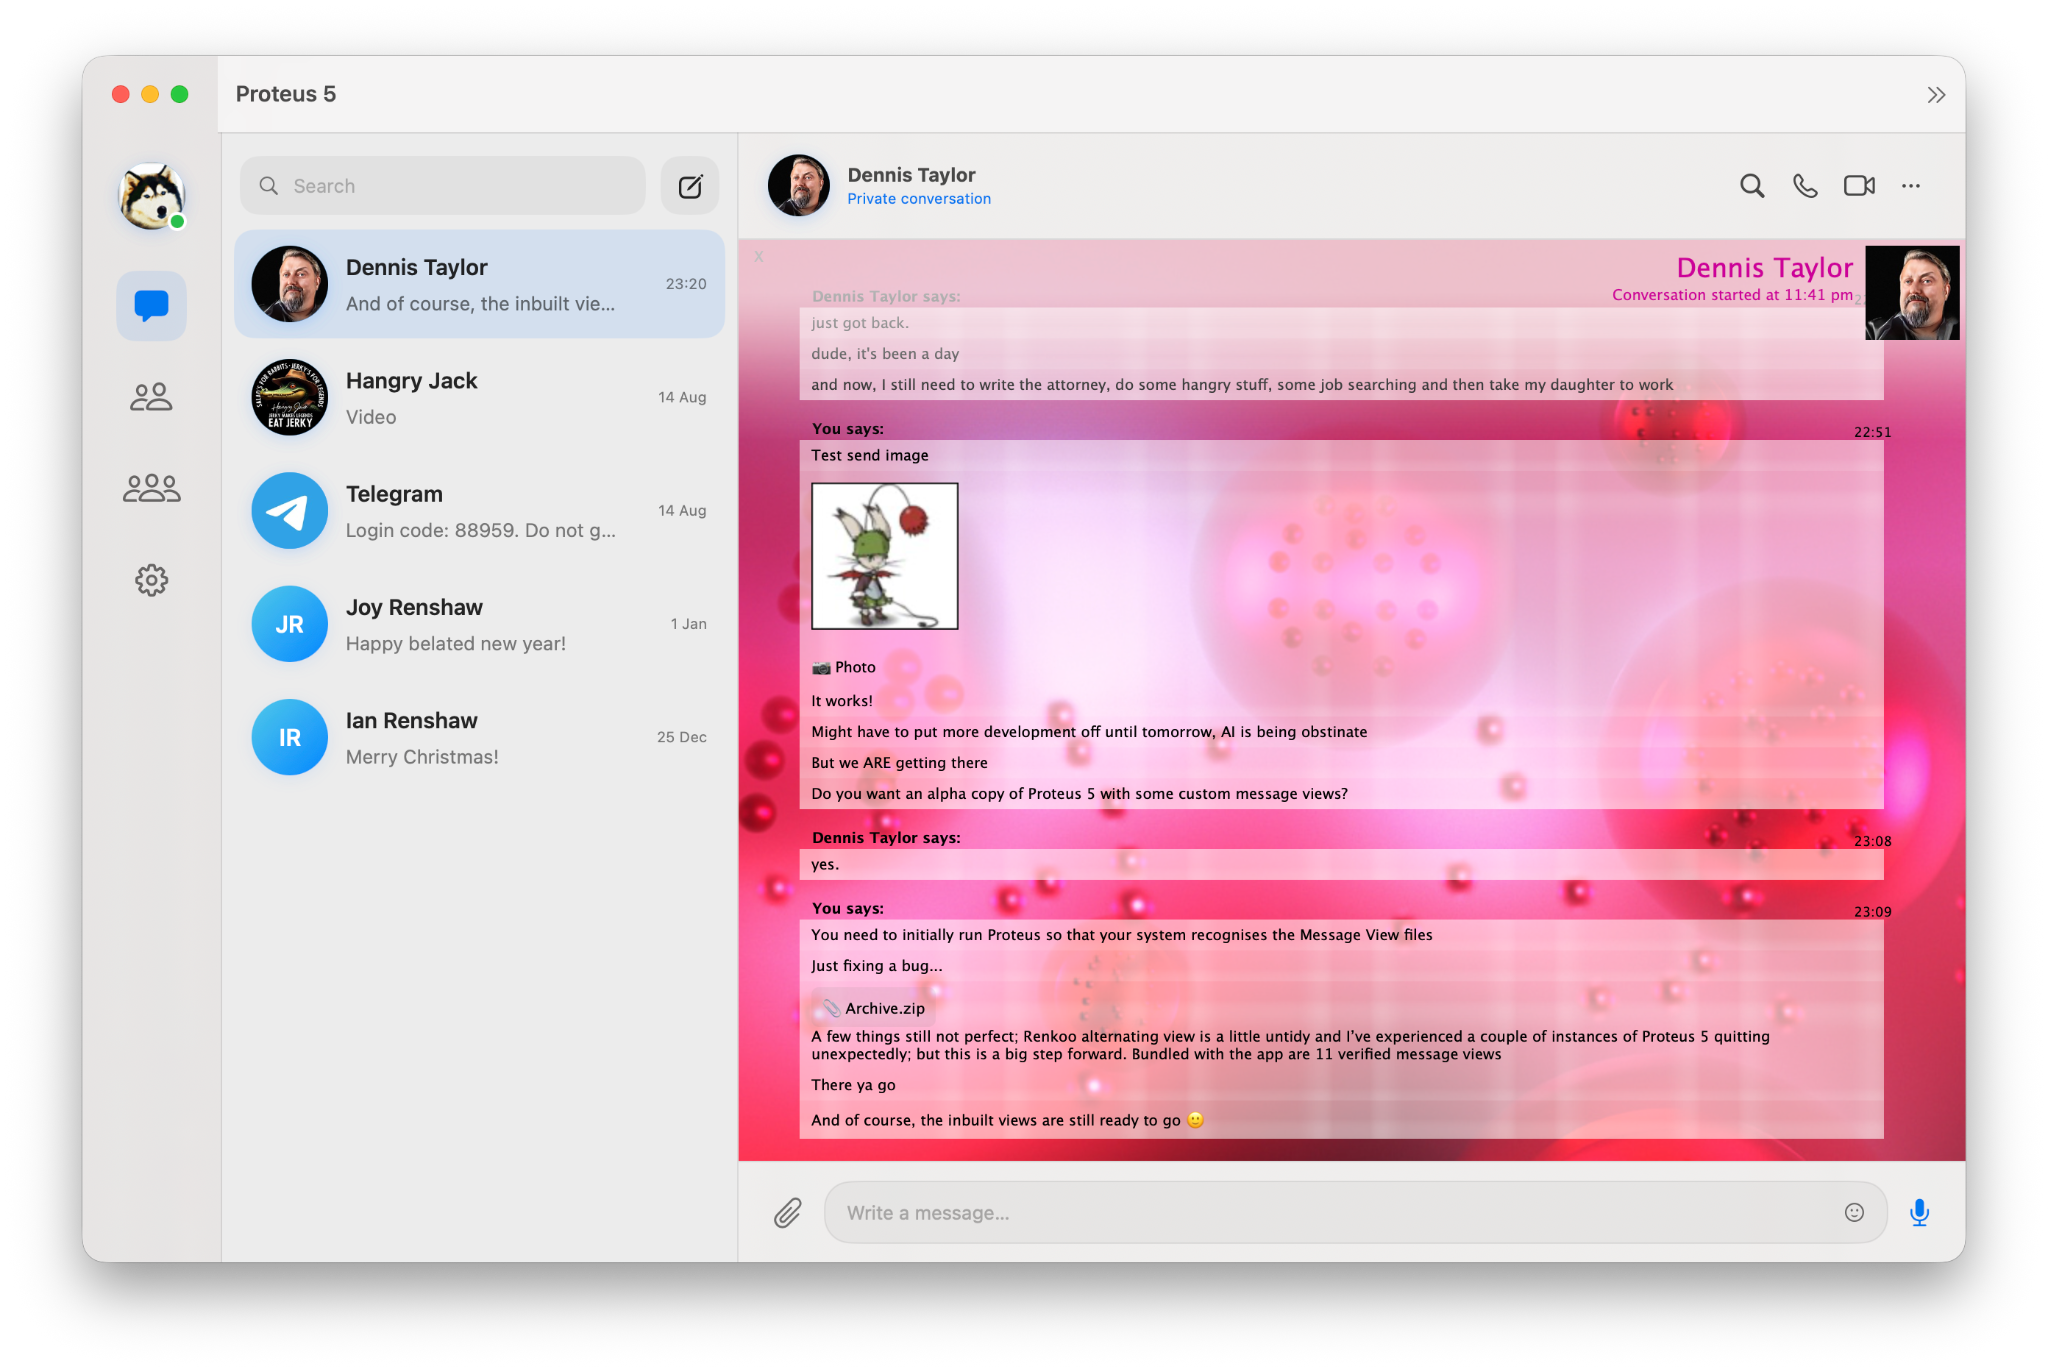Select the Hangry Jack chat

(479, 398)
